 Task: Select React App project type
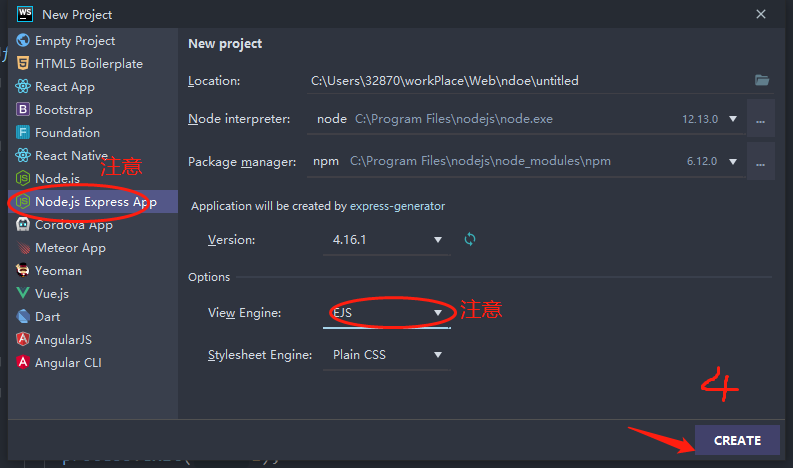[93, 87]
